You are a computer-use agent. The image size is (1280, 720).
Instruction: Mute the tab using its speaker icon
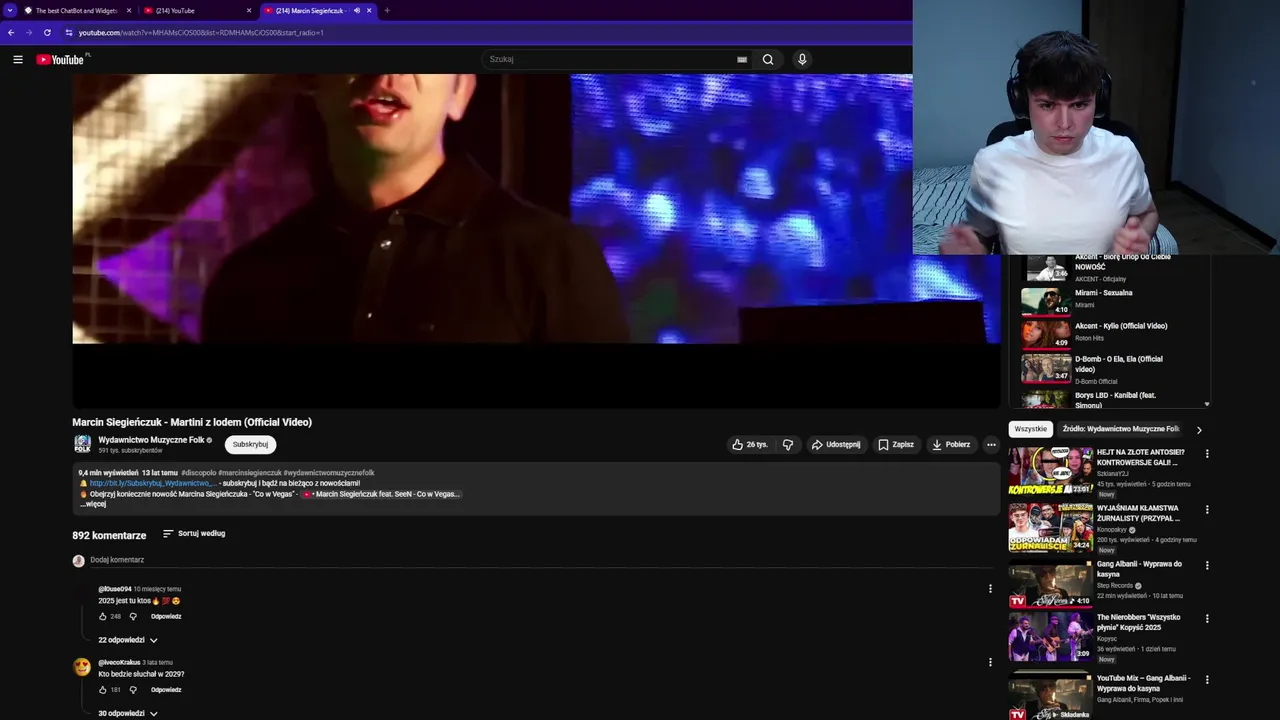pyautogui.click(x=357, y=10)
